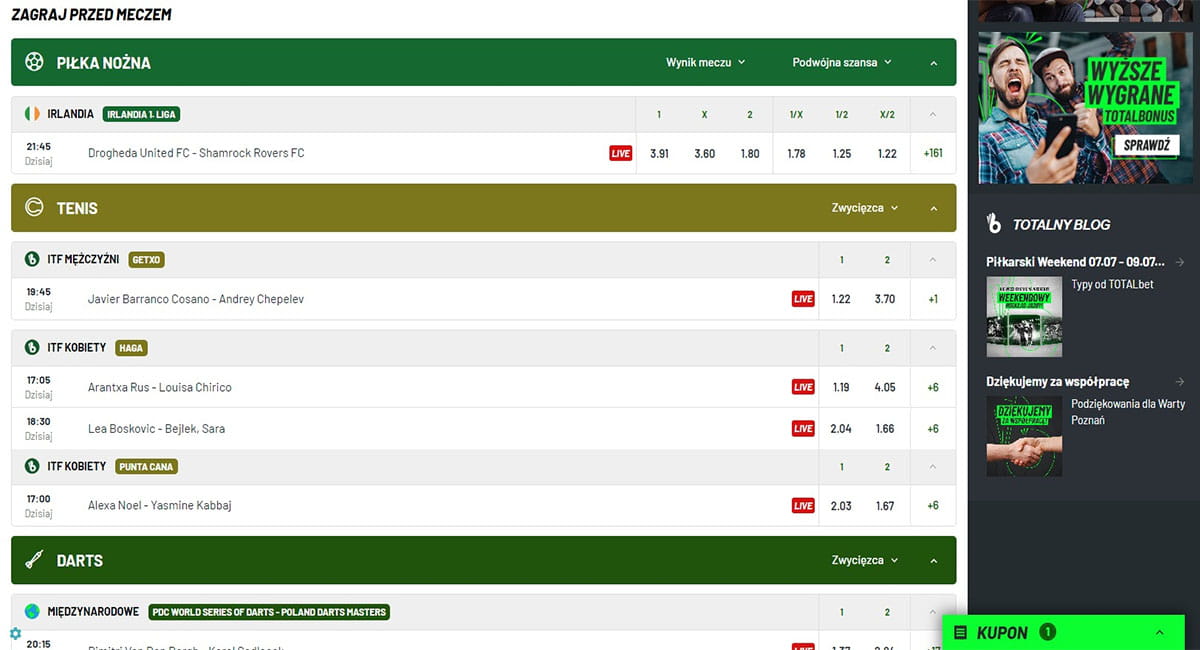Click the Irish flag icon next to Irlandia
The height and width of the screenshot is (650, 1200).
click(x=33, y=114)
